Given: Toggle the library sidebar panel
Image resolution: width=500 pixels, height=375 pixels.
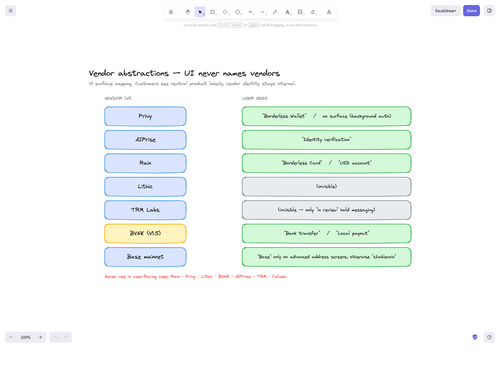Looking at the screenshot, I should pyautogui.click(x=489, y=11).
